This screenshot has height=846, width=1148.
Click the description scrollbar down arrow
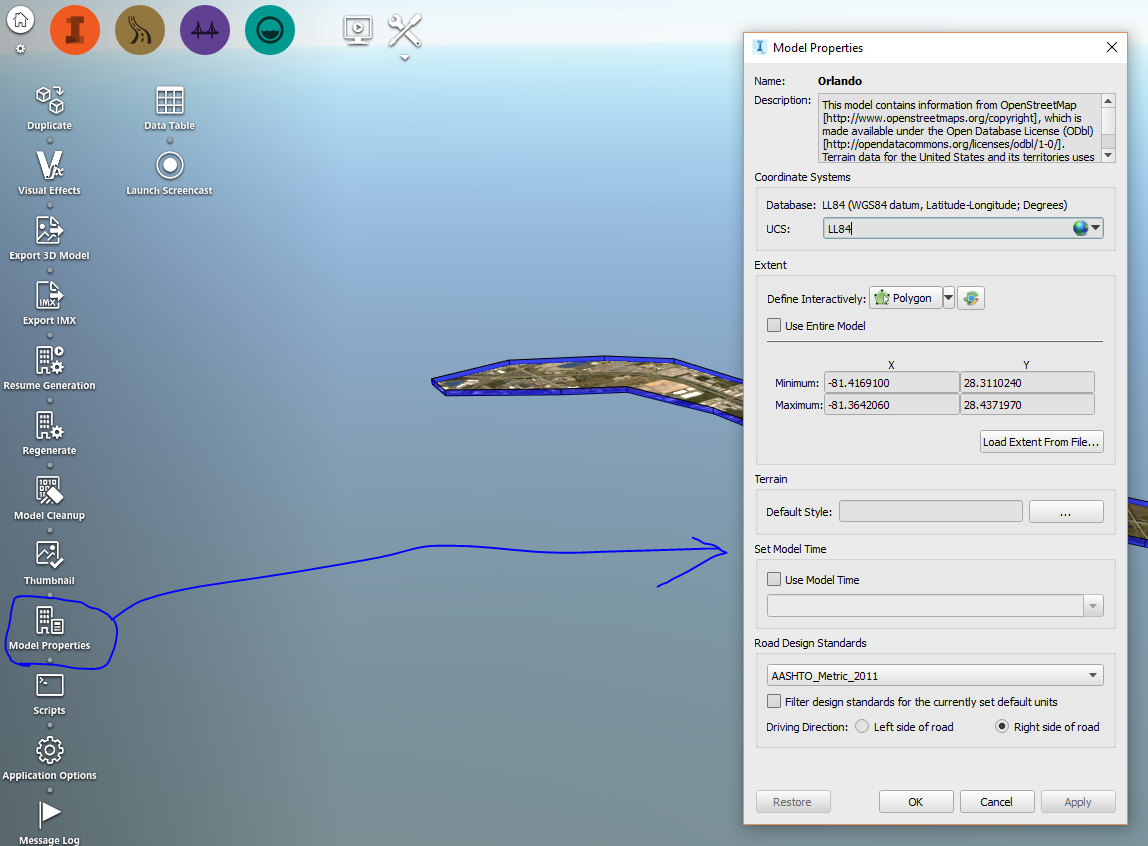point(1108,155)
